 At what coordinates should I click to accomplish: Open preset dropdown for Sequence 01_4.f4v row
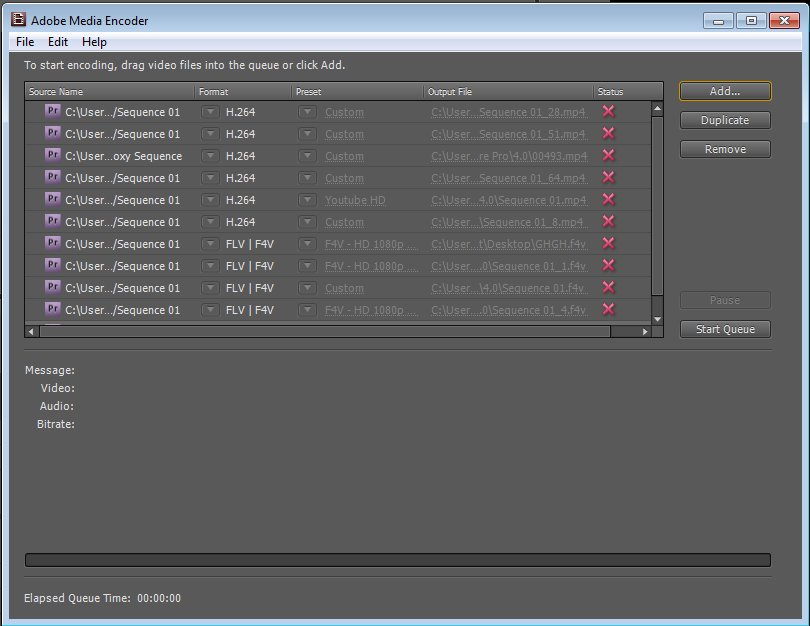(x=307, y=309)
